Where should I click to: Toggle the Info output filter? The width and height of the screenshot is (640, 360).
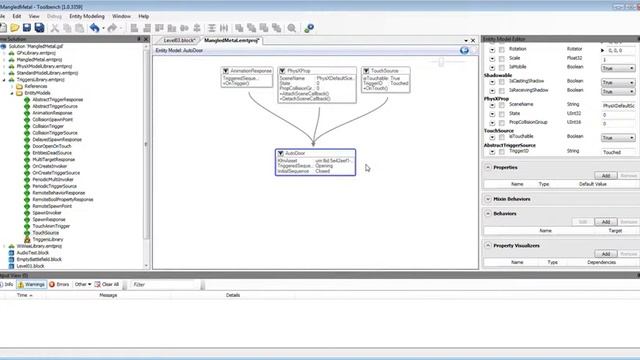coord(7,284)
